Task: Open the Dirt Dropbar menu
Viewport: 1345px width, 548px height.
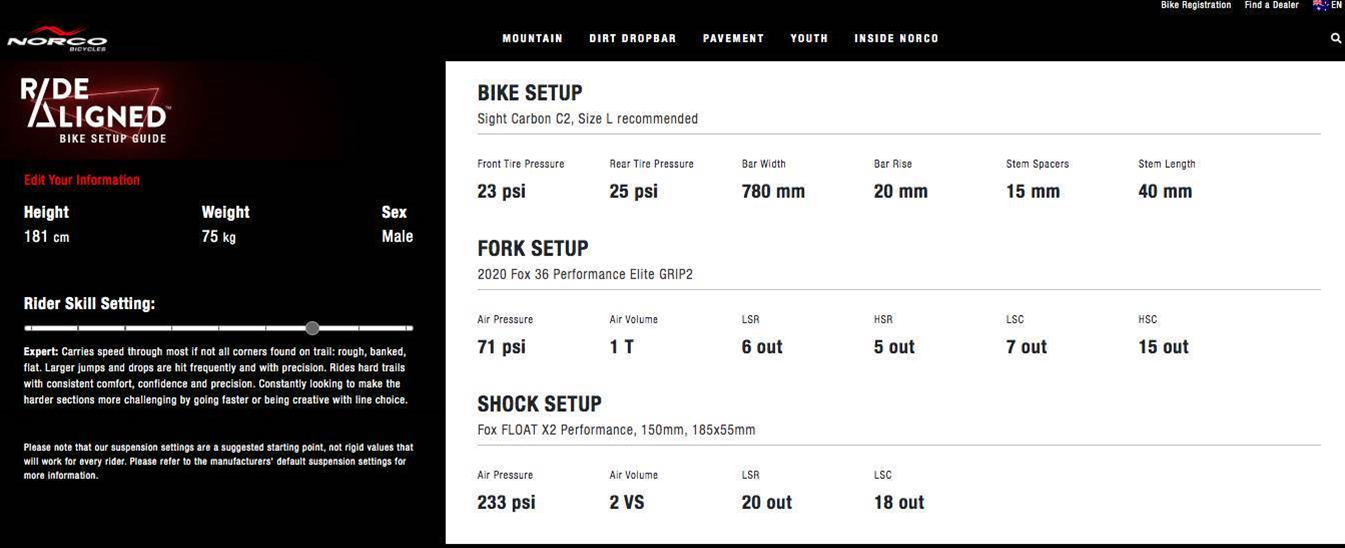Action: pyautogui.click(x=633, y=39)
